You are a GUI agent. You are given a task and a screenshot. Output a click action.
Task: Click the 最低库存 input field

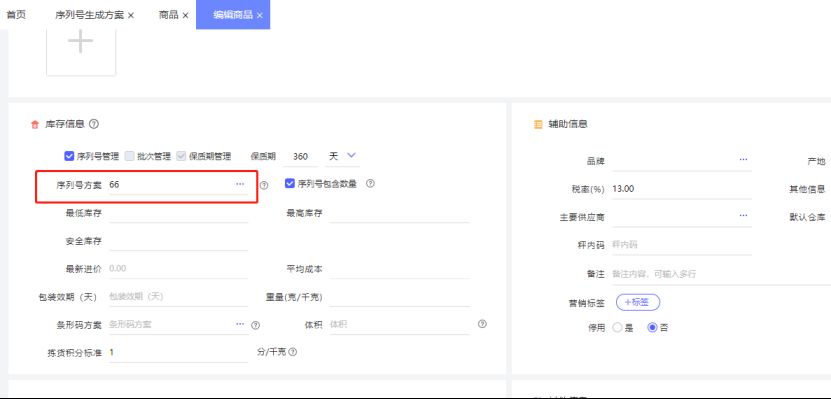click(x=178, y=213)
